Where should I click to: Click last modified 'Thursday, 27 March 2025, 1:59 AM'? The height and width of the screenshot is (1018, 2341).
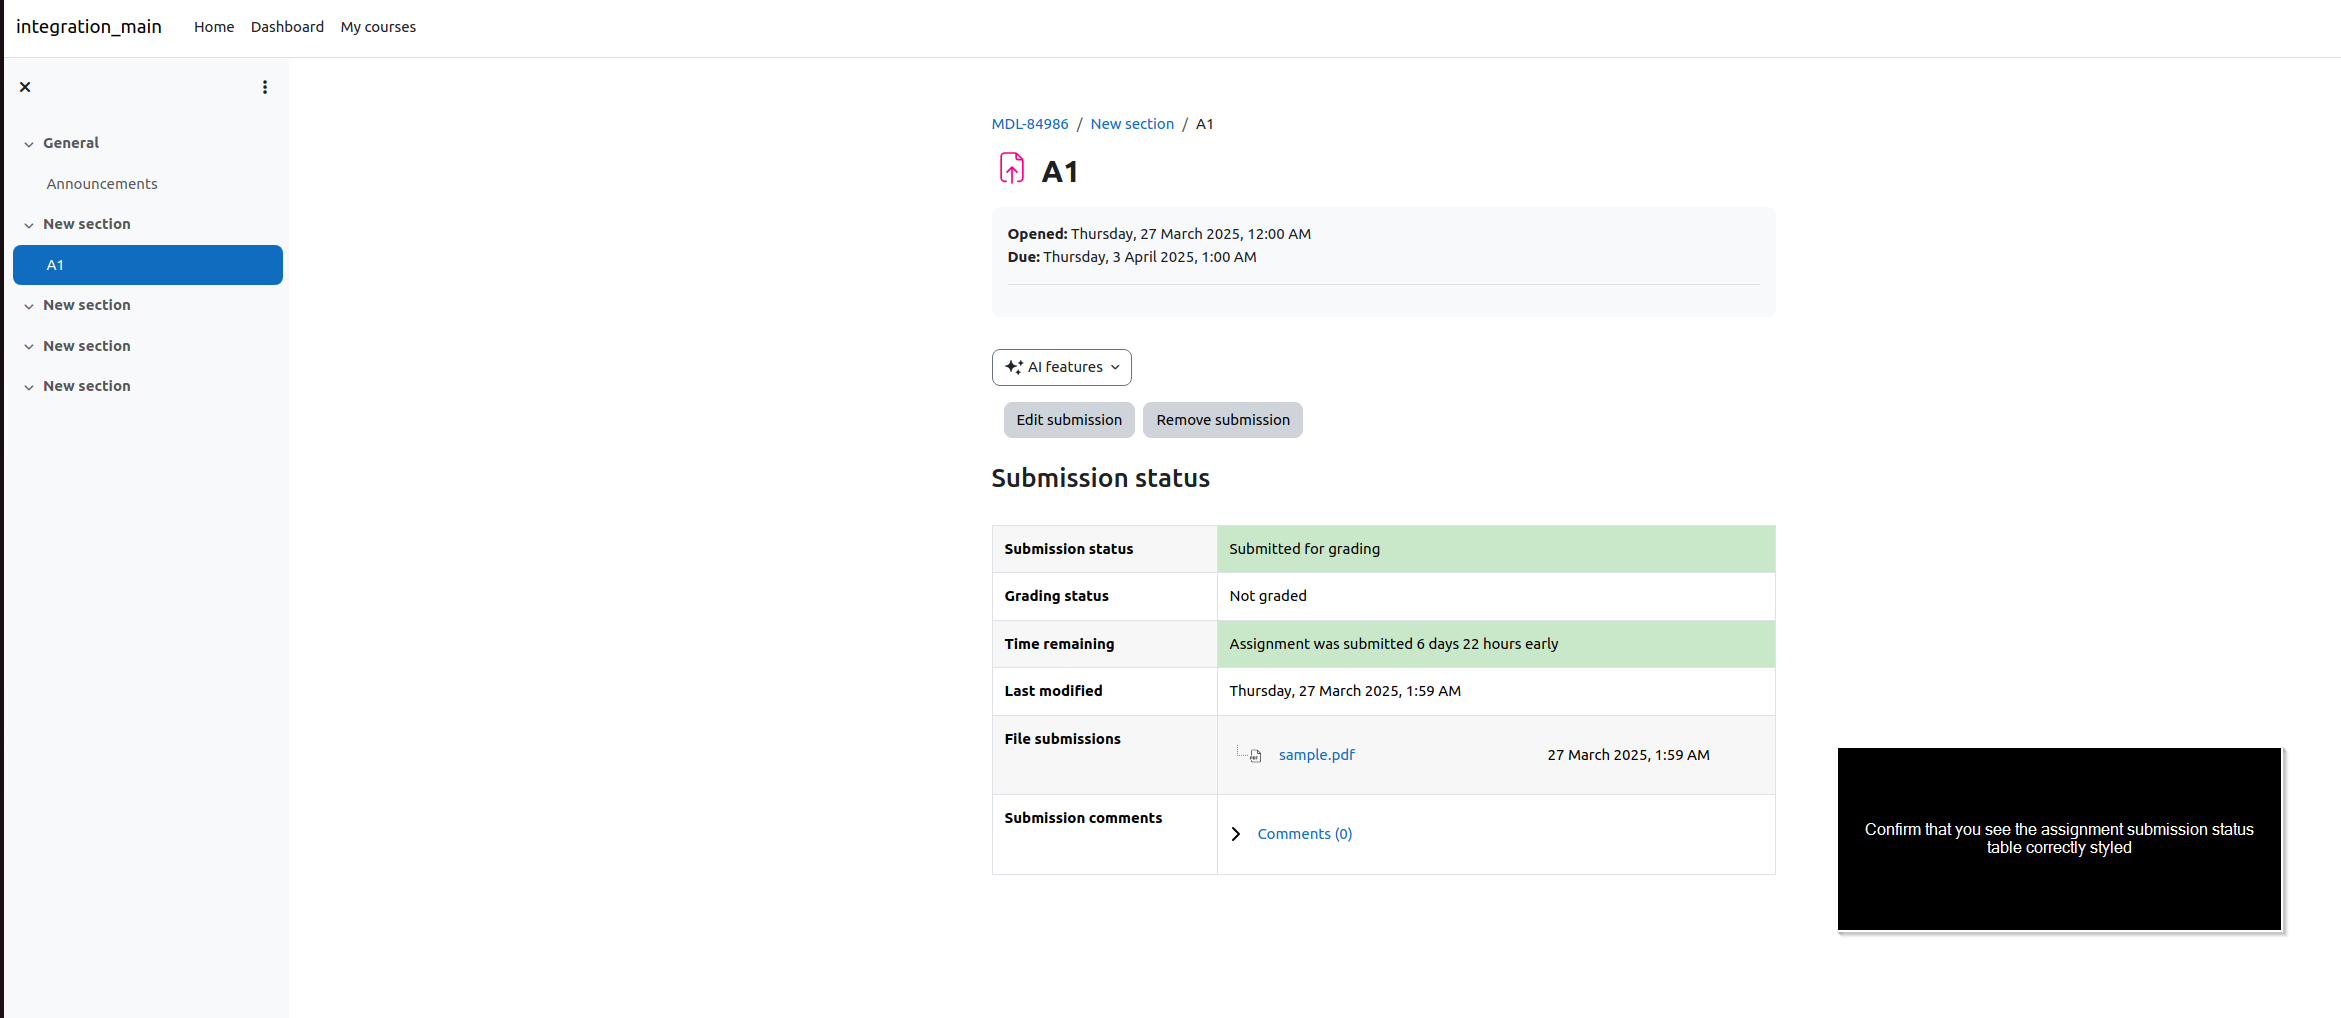[1345, 691]
